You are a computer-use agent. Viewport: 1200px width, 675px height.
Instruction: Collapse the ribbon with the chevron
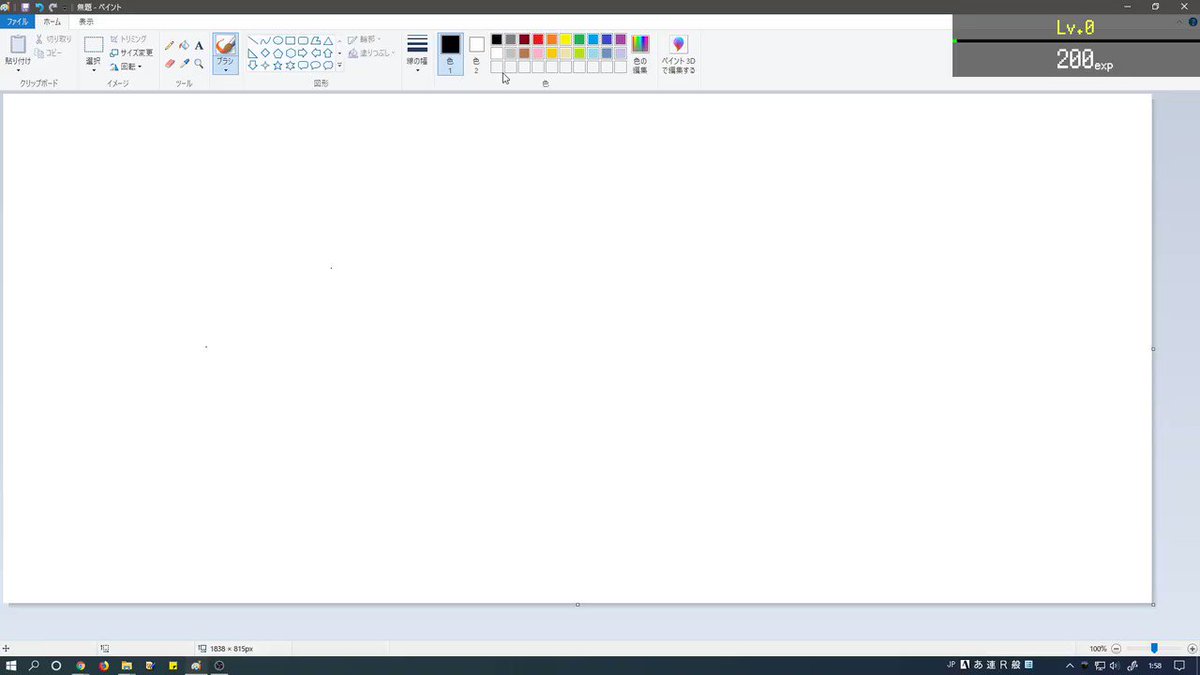pyautogui.click(x=1180, y=21)
